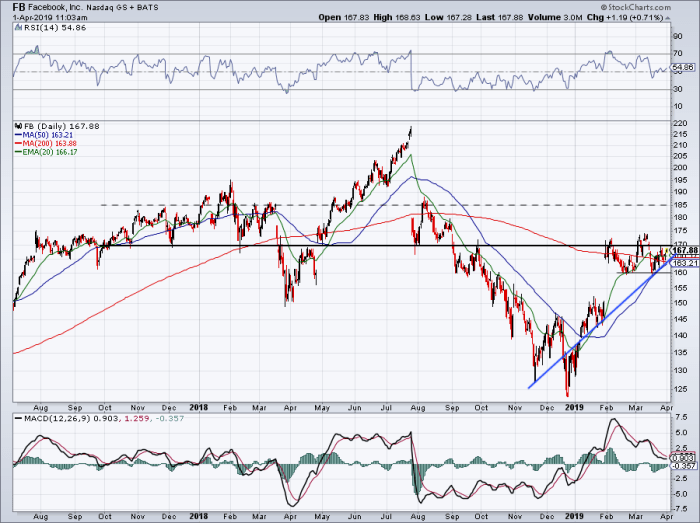Viewport: 700px width, 523px height.
Task: Click the FB ticker symbol in the title
Action: point(19,7)
